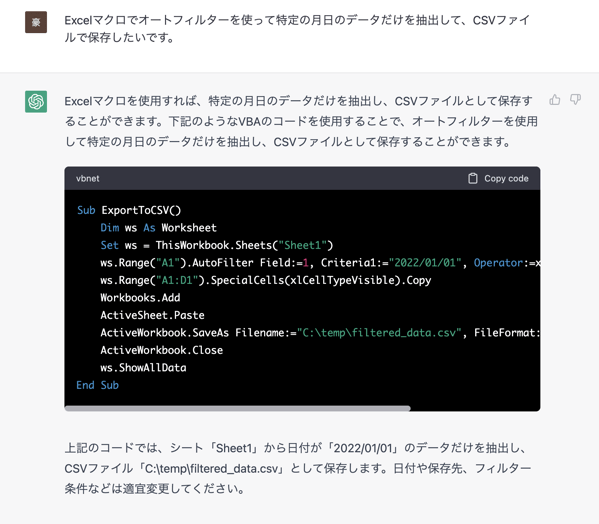Click the explanation paragraph below the code block
599x524 pixels.
pos(298,468)
